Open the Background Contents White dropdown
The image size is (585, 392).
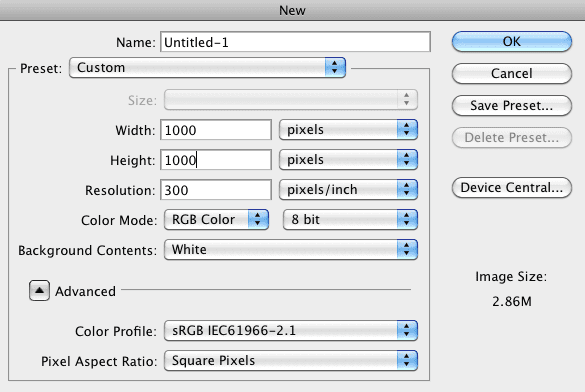pos(291,250)
